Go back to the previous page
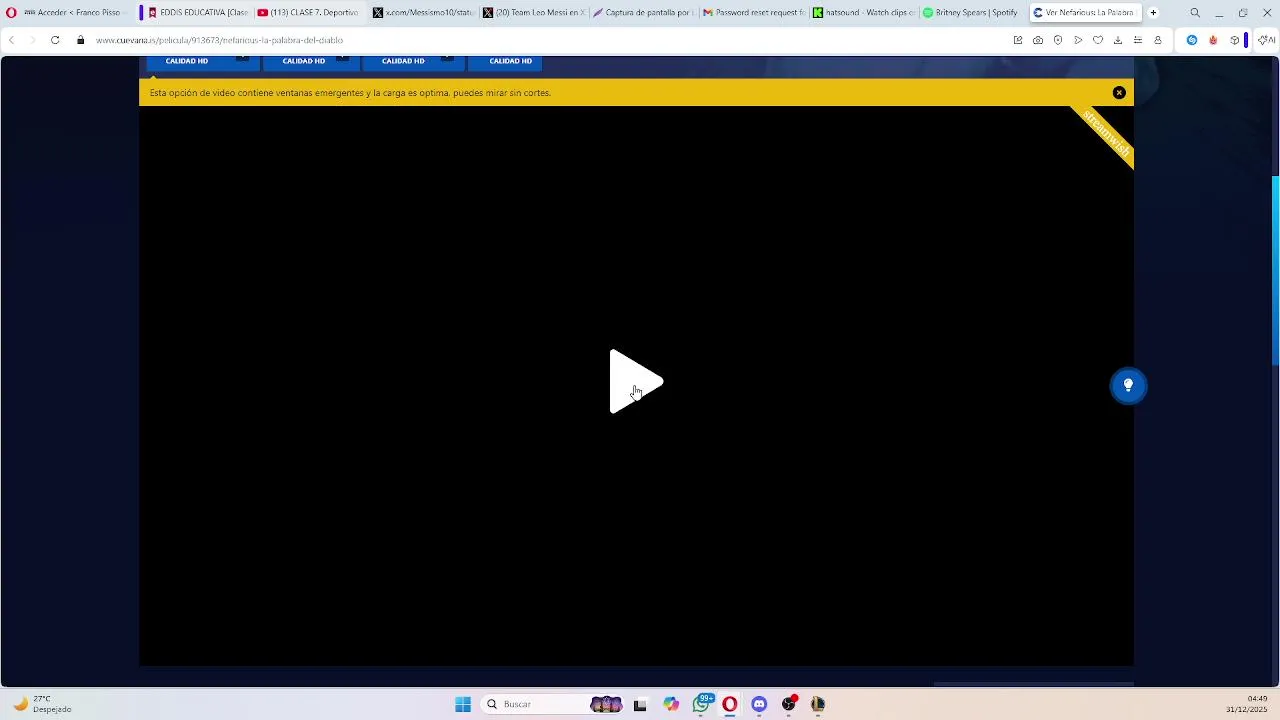Screen dimensions: 1280x720 (12, 40)
